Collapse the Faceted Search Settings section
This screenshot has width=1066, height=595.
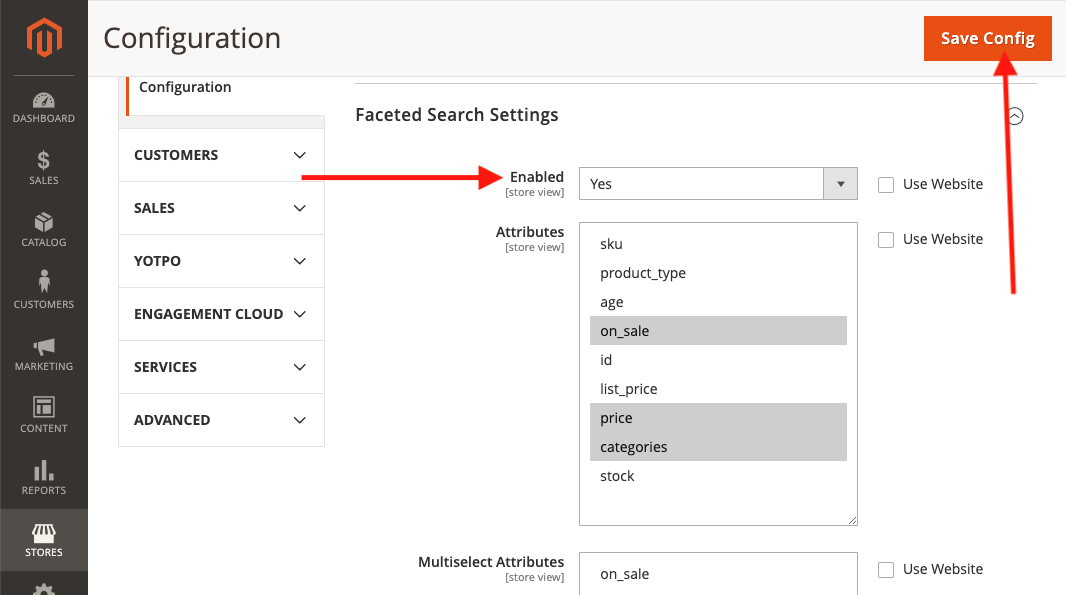point(1015,116)
